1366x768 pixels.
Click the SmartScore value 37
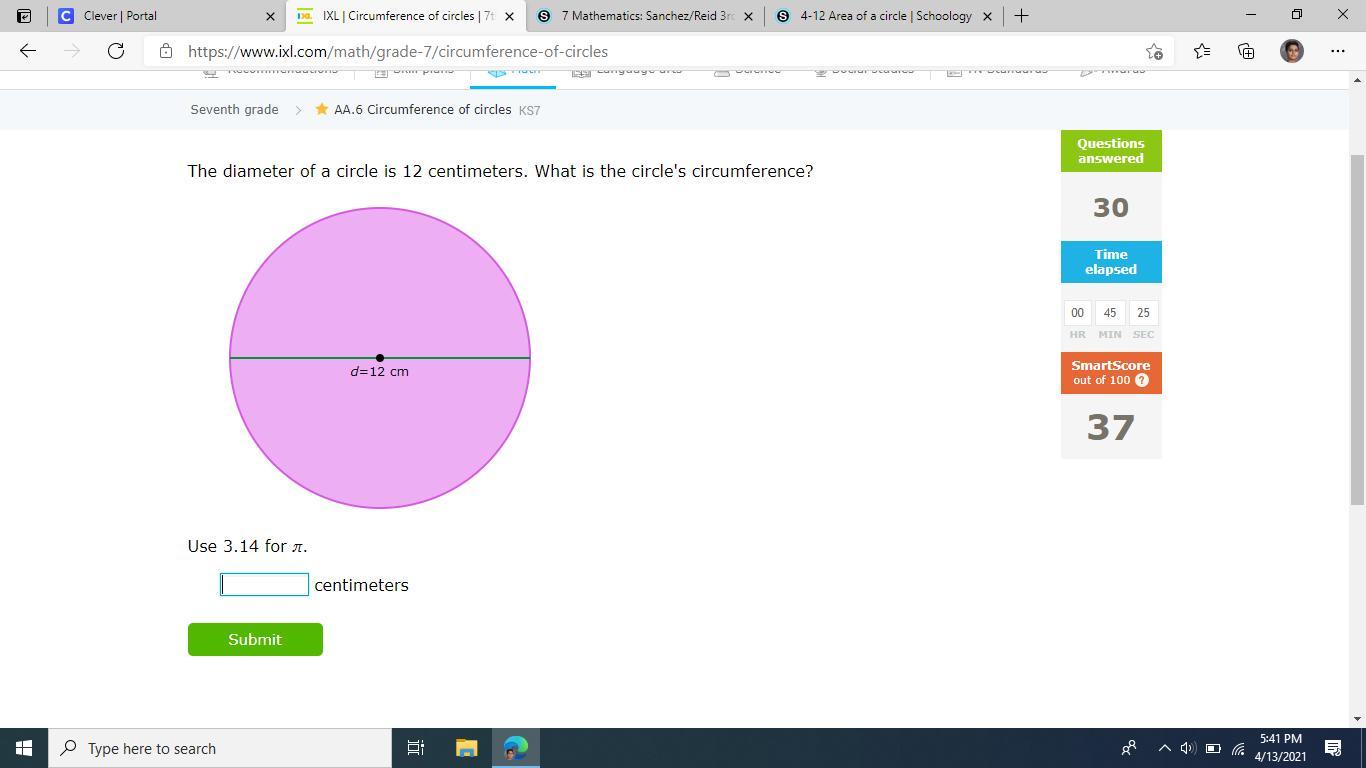1111,427
